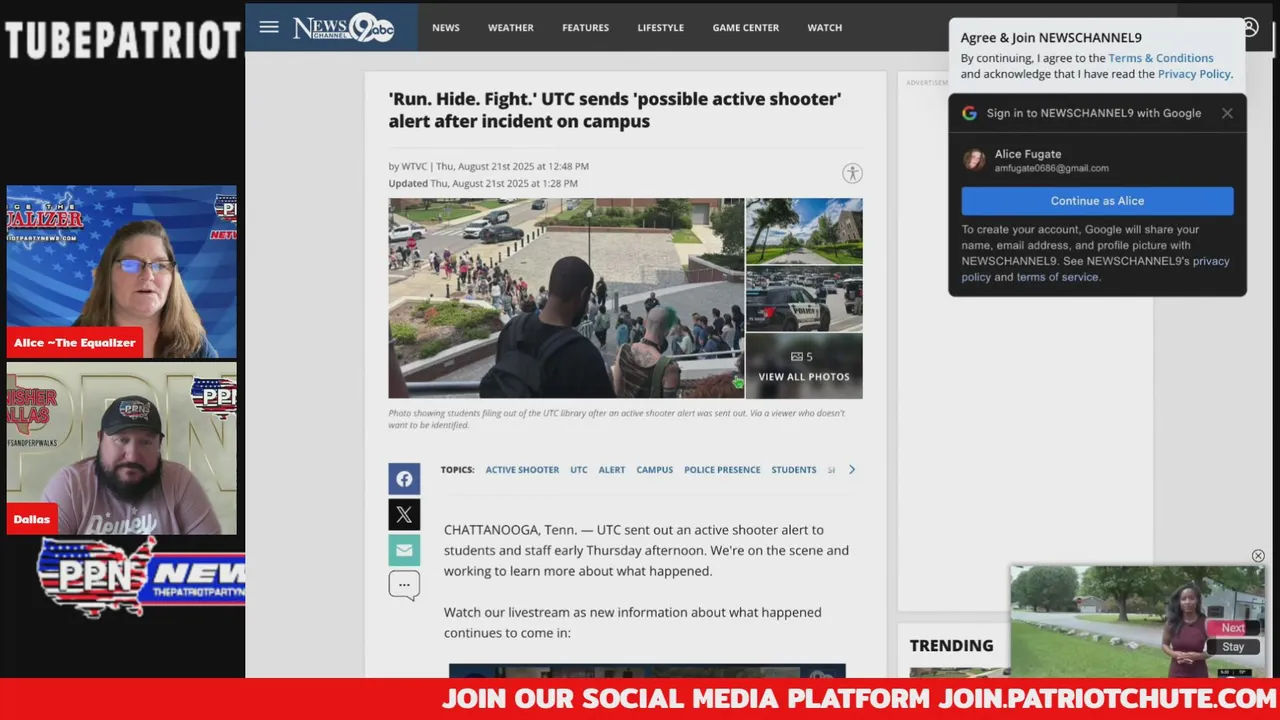Open the accessibility icon near the article byline
This screenshot has height=720, width=1280.
852,173
